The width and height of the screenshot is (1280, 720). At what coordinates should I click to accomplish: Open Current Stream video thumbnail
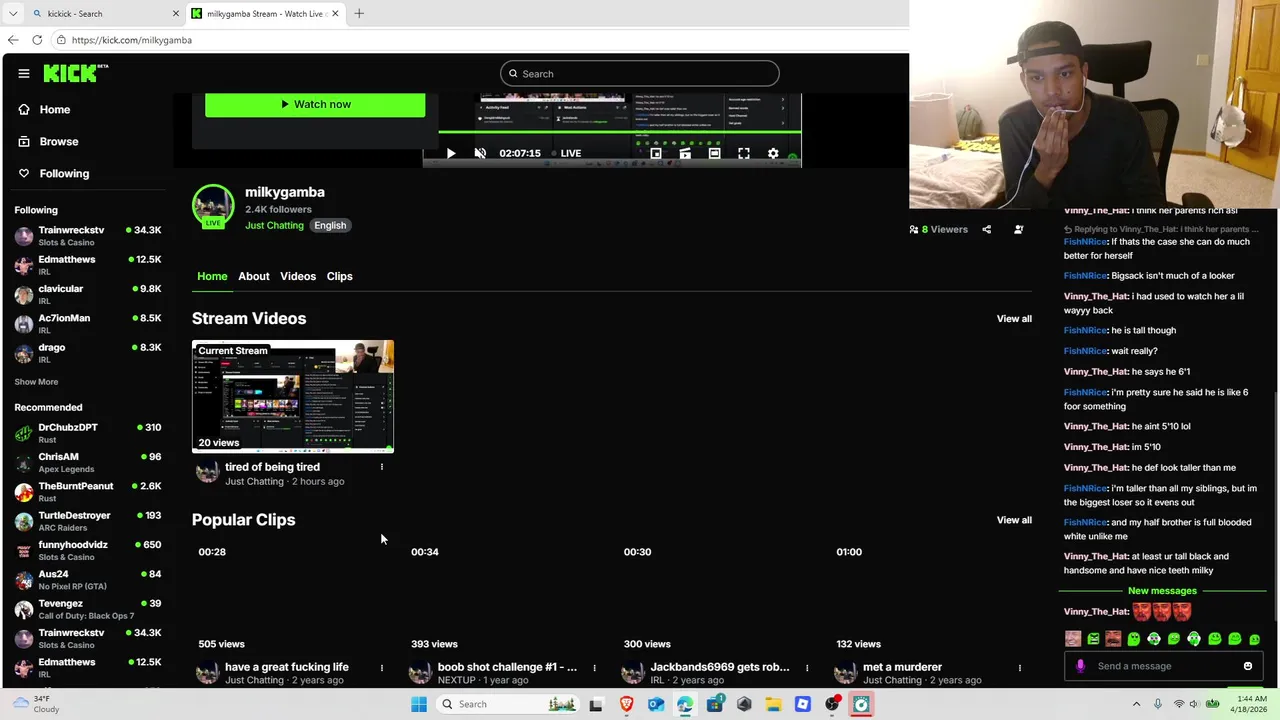point(293,396)
